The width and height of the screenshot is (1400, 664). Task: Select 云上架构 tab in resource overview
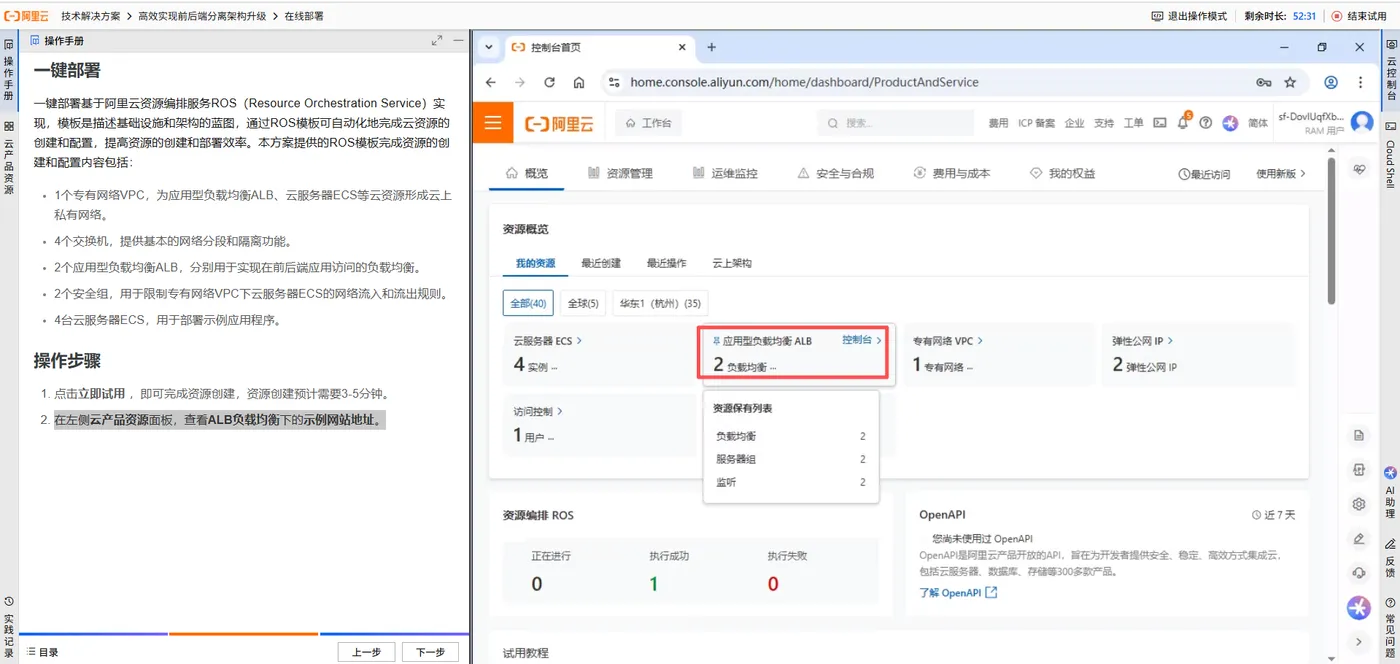732,263
